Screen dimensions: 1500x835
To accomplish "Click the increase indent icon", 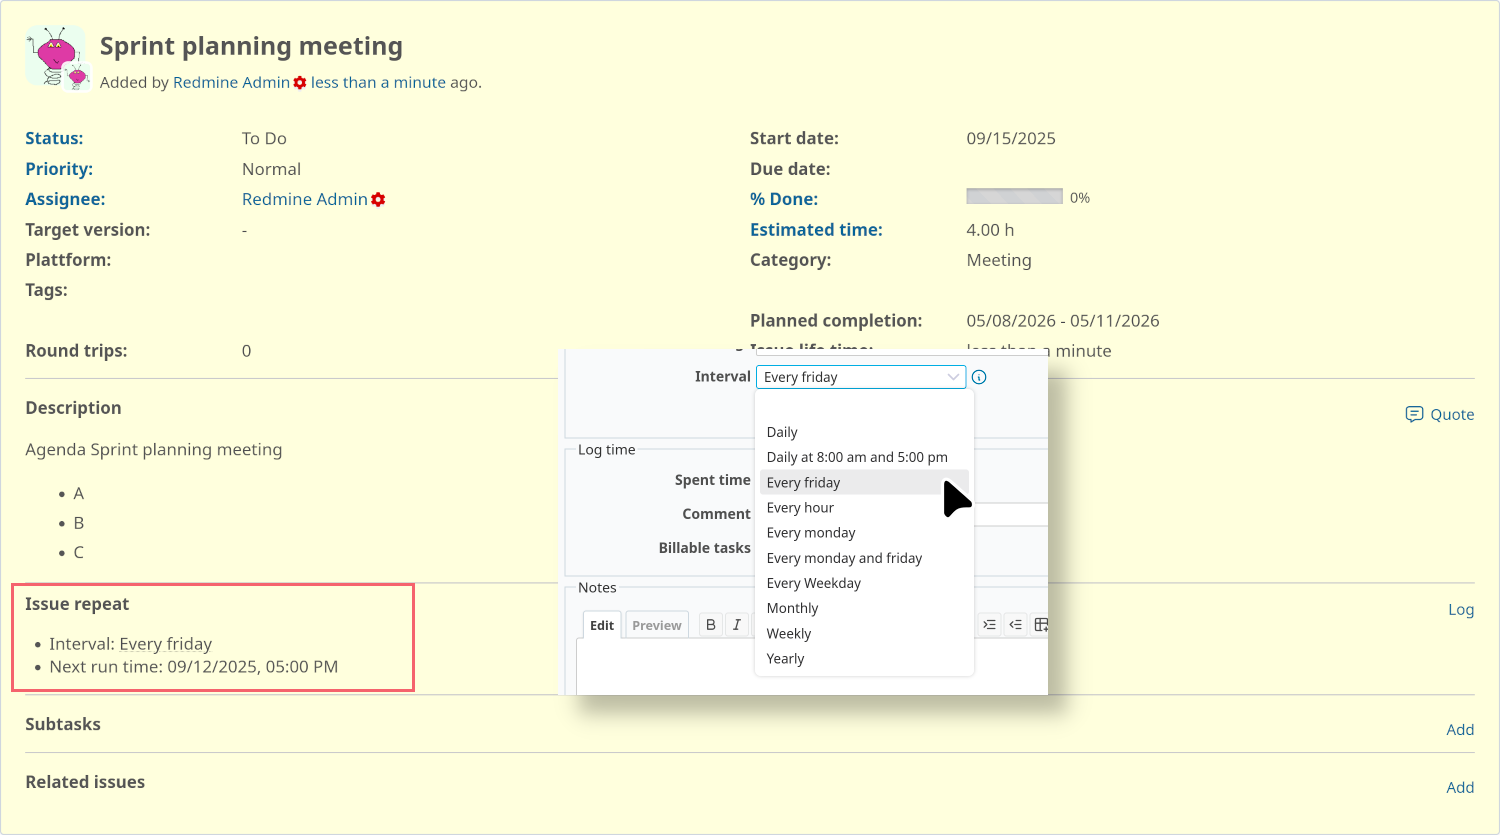I will point(989,624).
